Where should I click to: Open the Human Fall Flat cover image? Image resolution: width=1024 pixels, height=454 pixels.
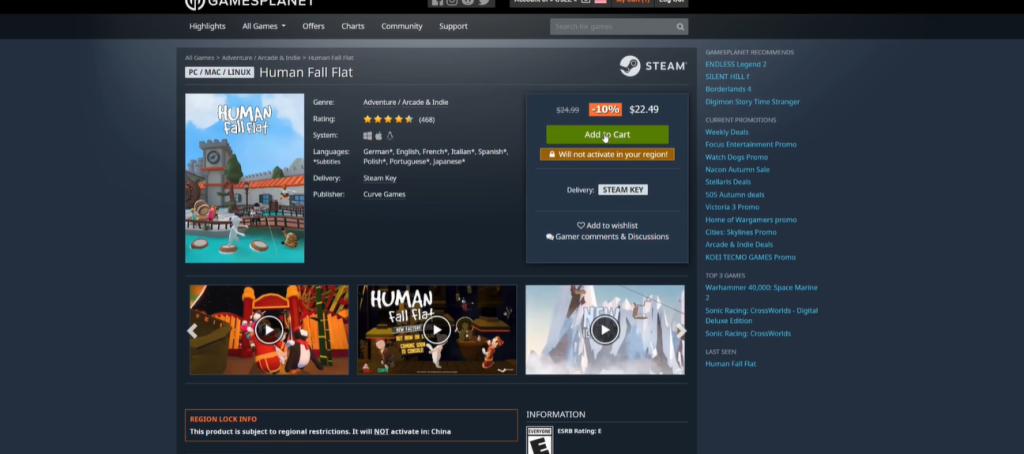click(244, 178)
